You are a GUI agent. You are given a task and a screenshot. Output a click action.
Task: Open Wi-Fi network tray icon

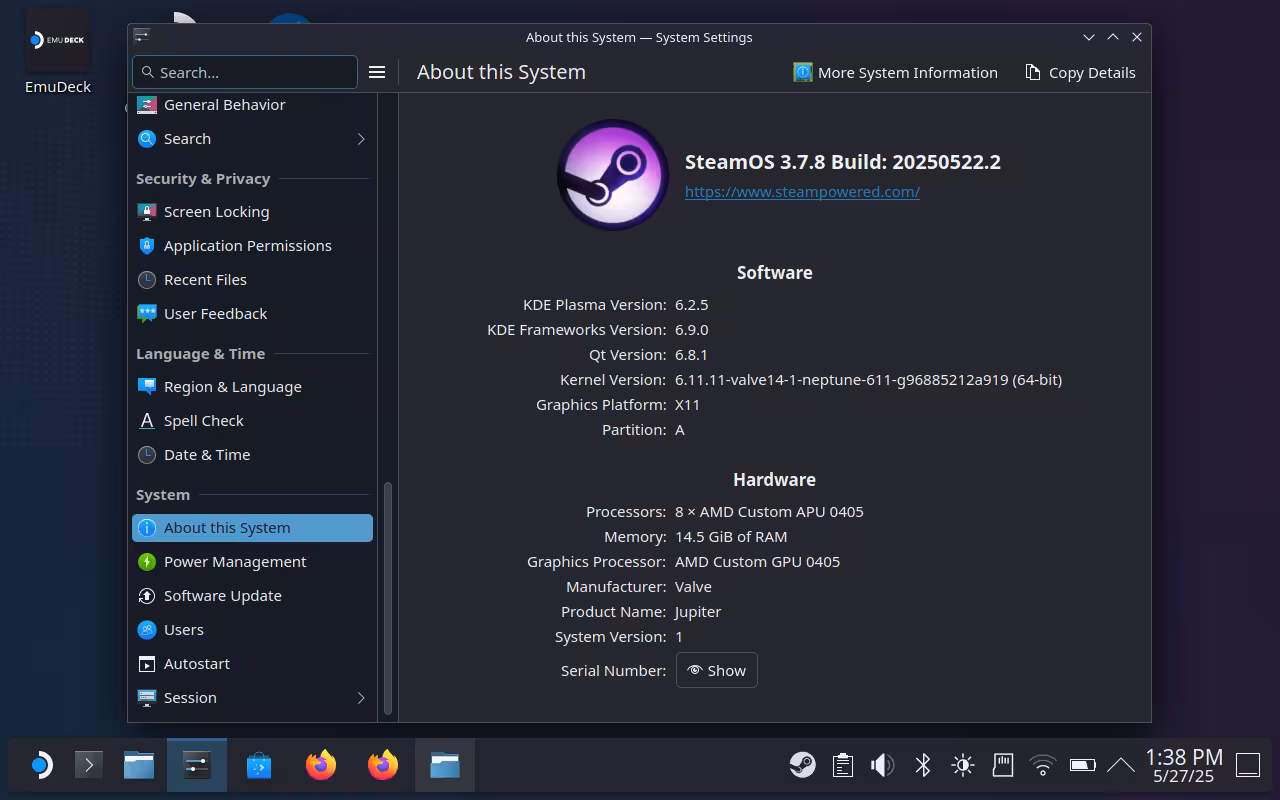(1043, 766)
